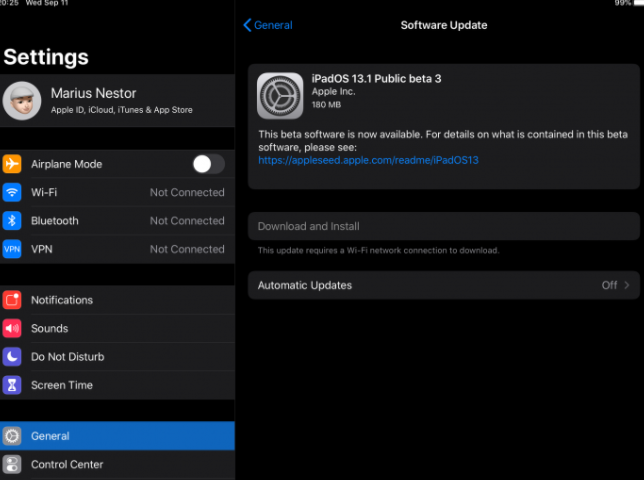Viewport: 644px width, 480px height.
Task: Open the Wi-Fi row
Action: [x=117, y=193]
